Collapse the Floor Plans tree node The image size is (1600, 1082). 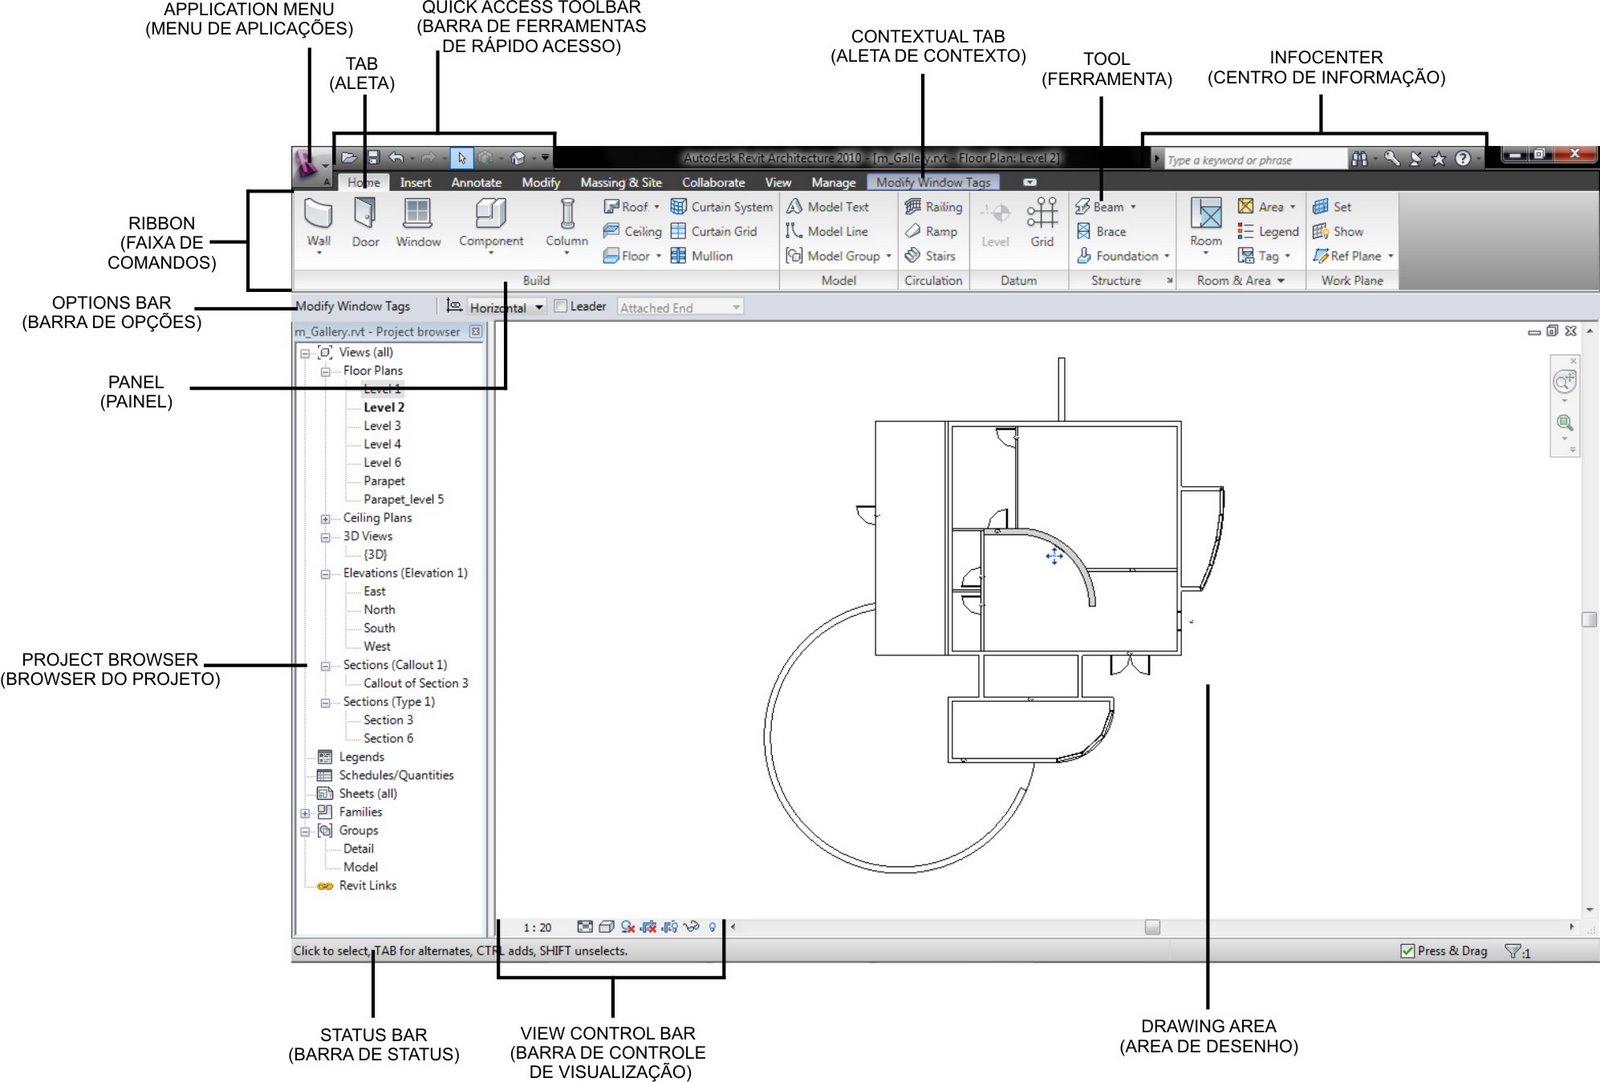[x=325, y=372]
